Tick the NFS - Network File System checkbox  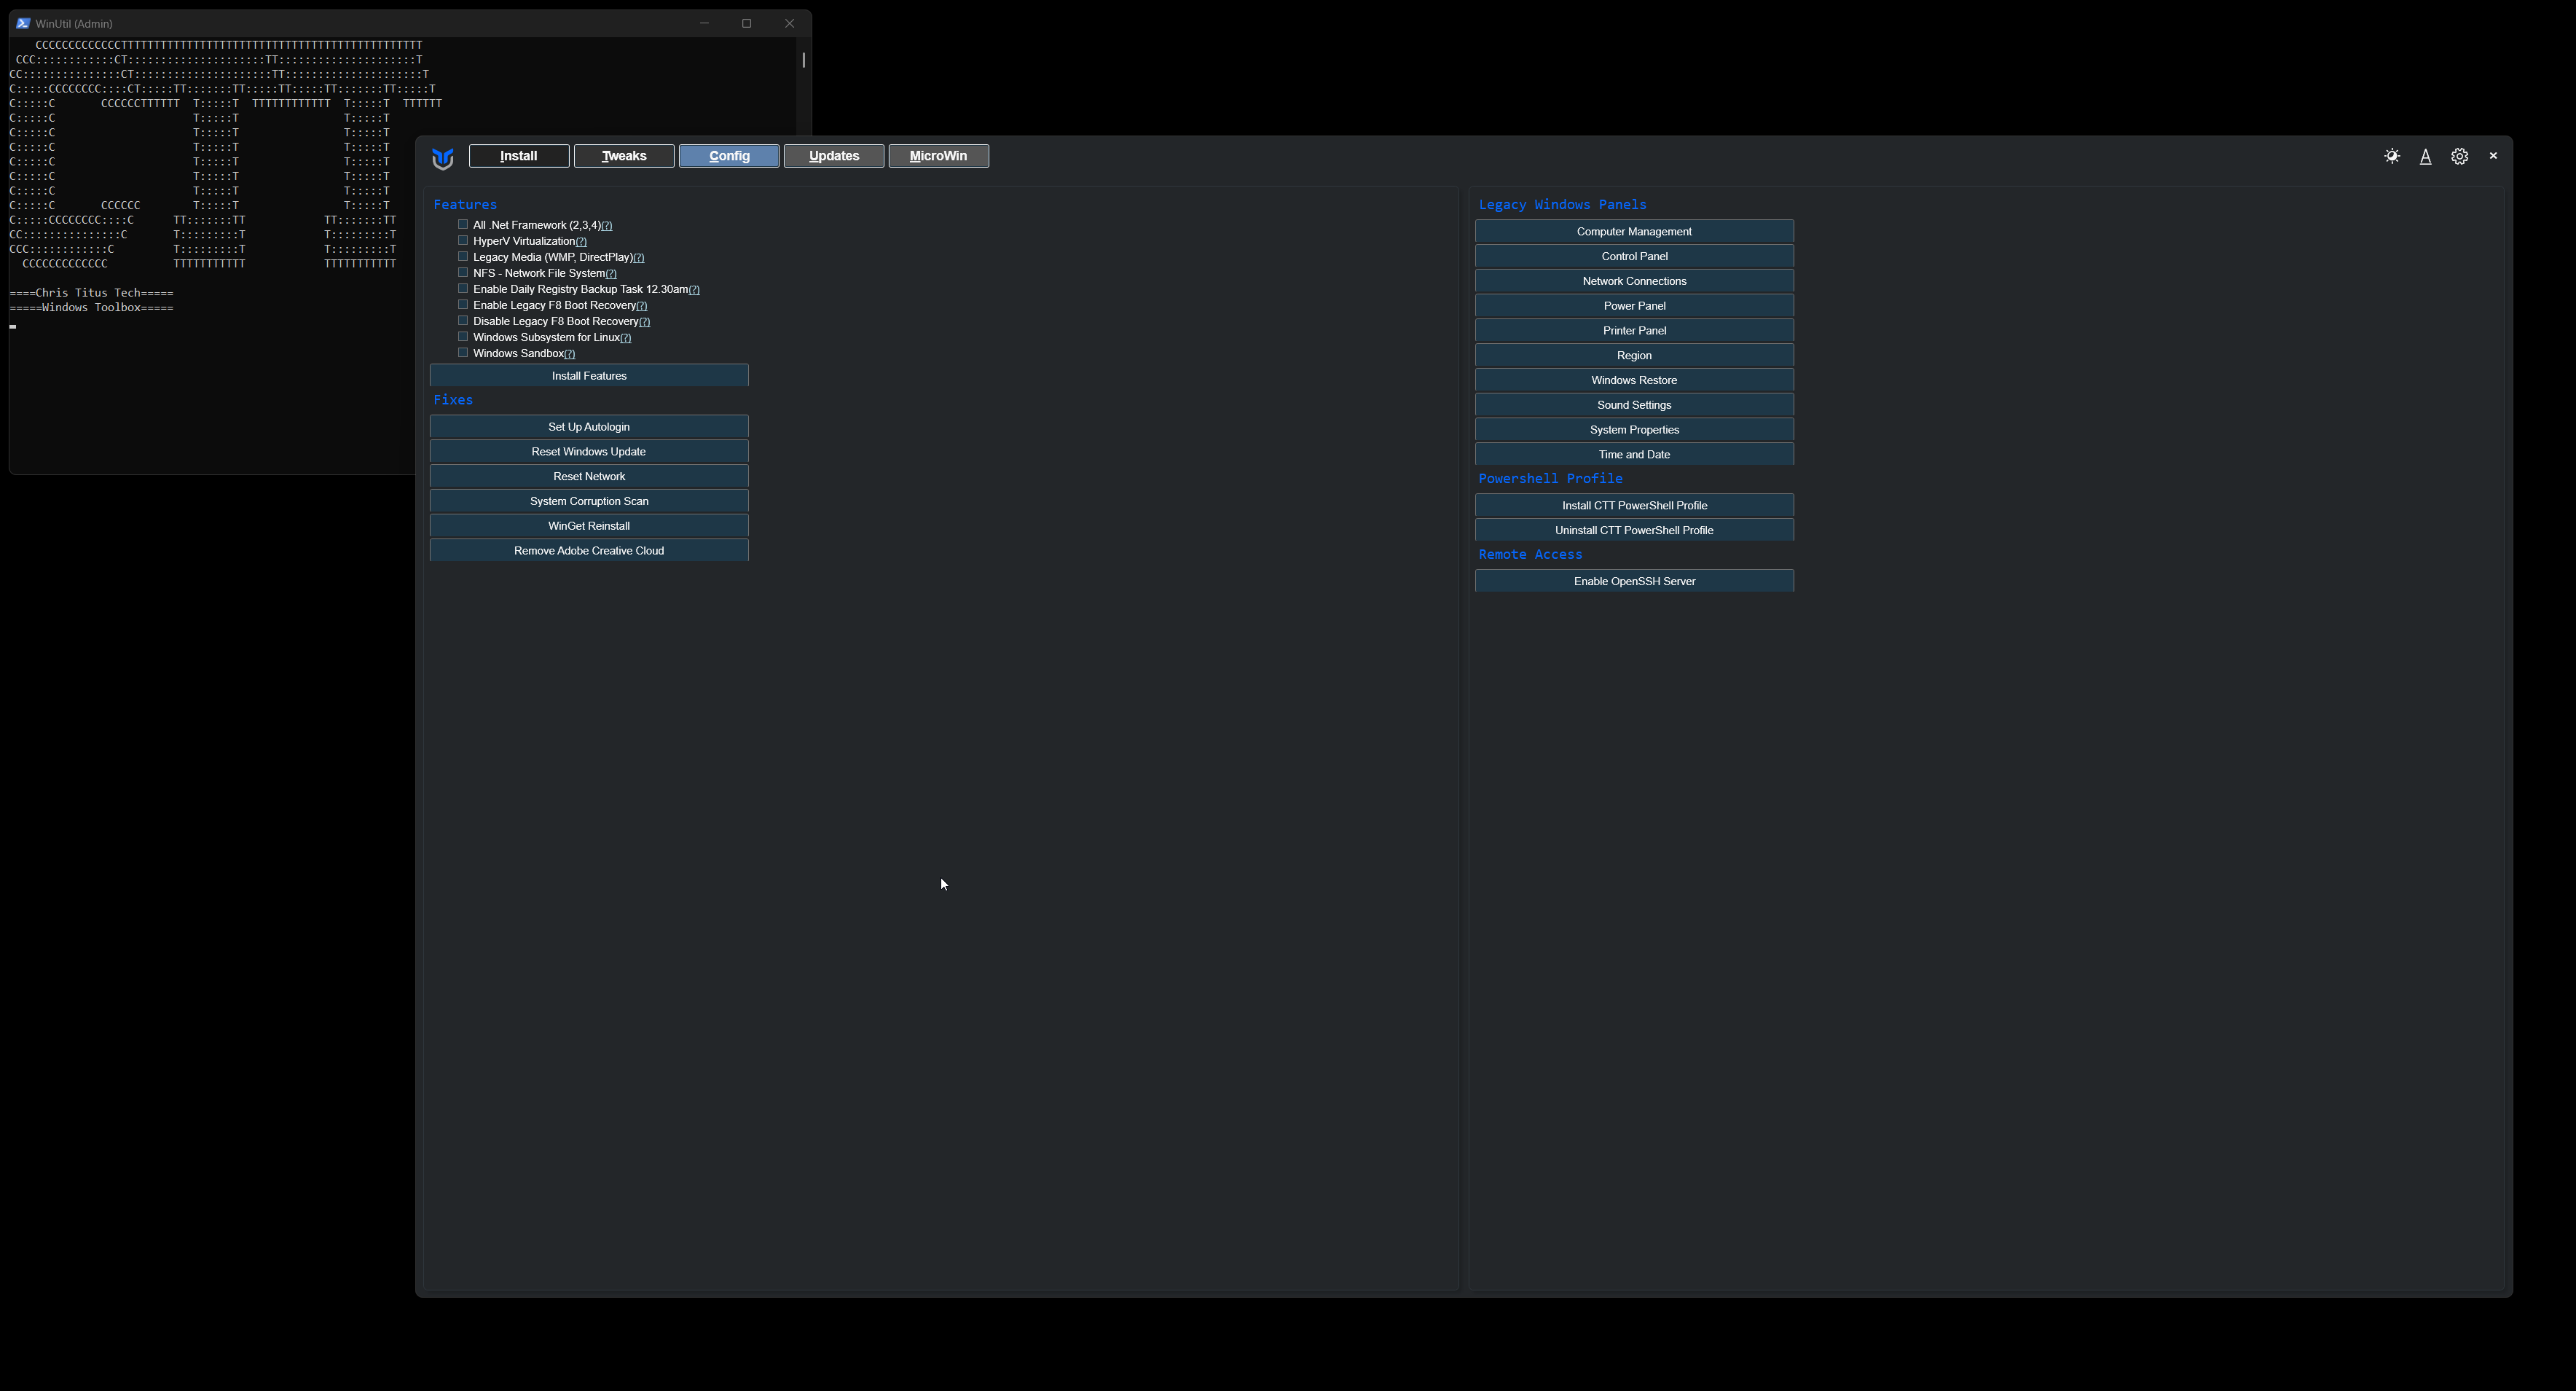point(463,273)
